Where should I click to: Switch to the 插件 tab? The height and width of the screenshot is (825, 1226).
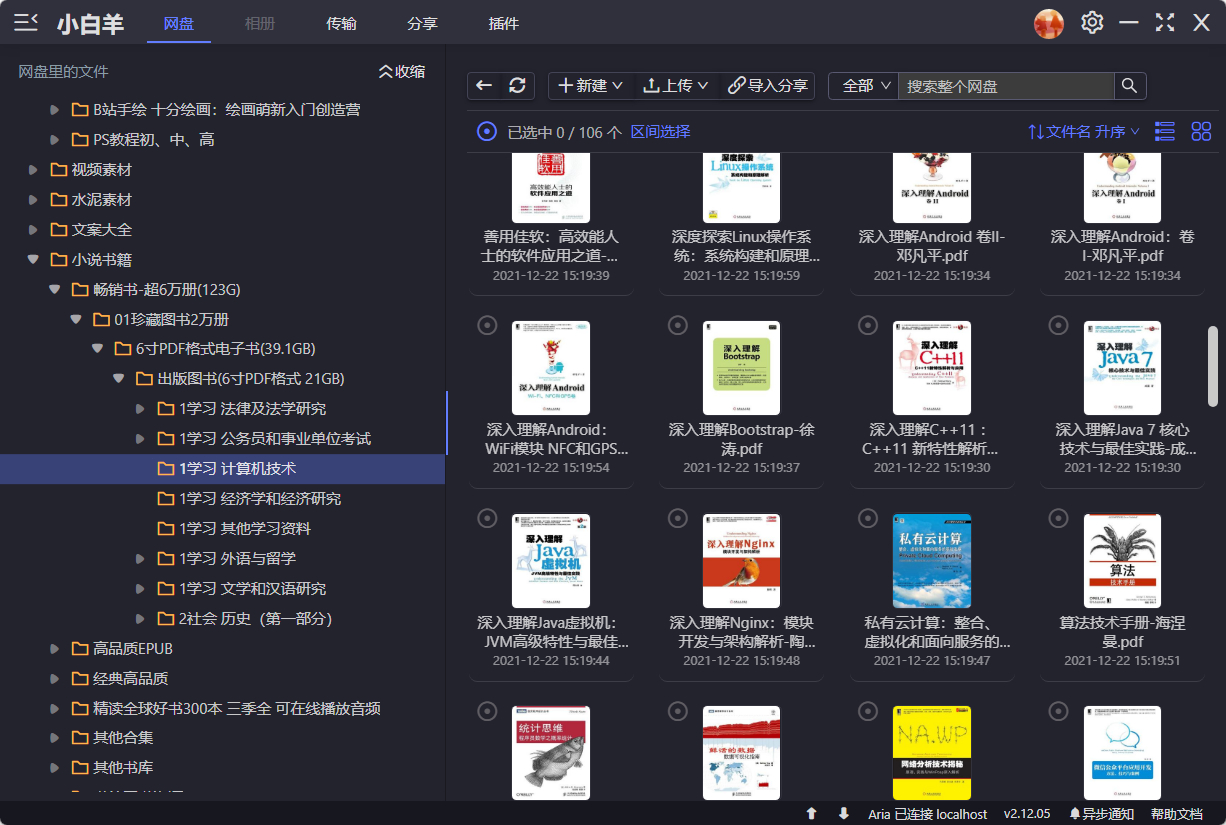504,23
